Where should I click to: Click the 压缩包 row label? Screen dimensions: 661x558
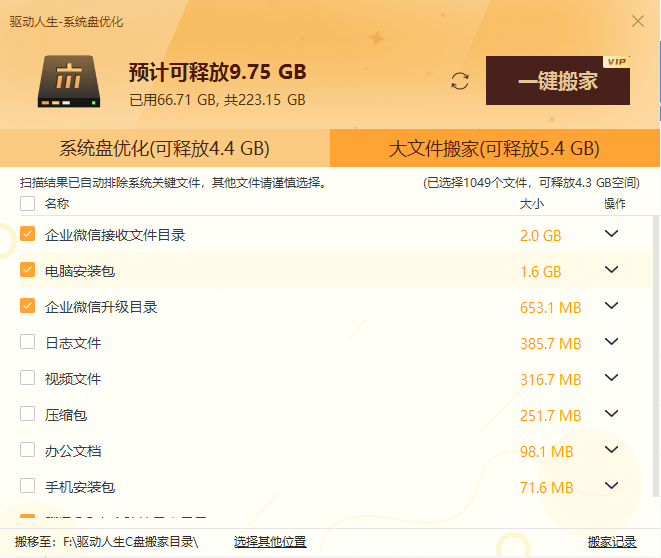pyautogui.click(x=66, y=415)
